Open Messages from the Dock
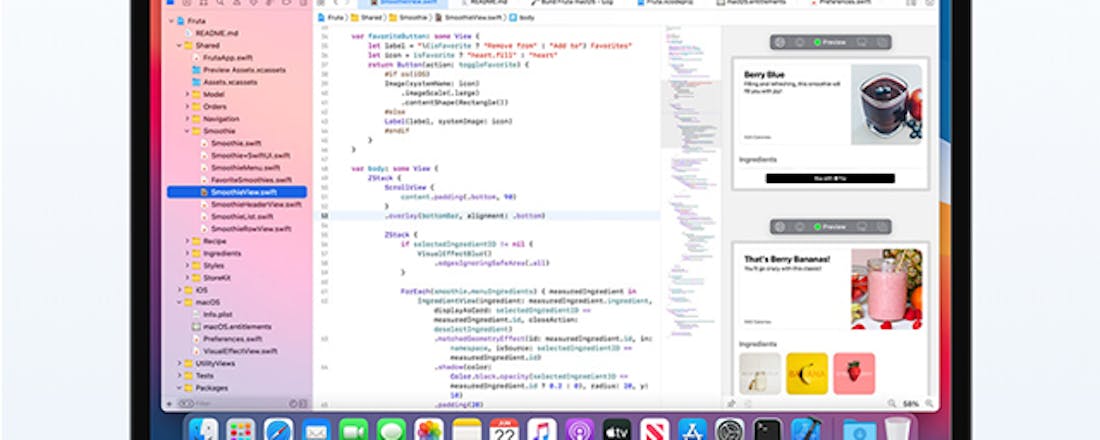Image resolution: width=1100 pixels, height=440 pixels. click(391, 429)
